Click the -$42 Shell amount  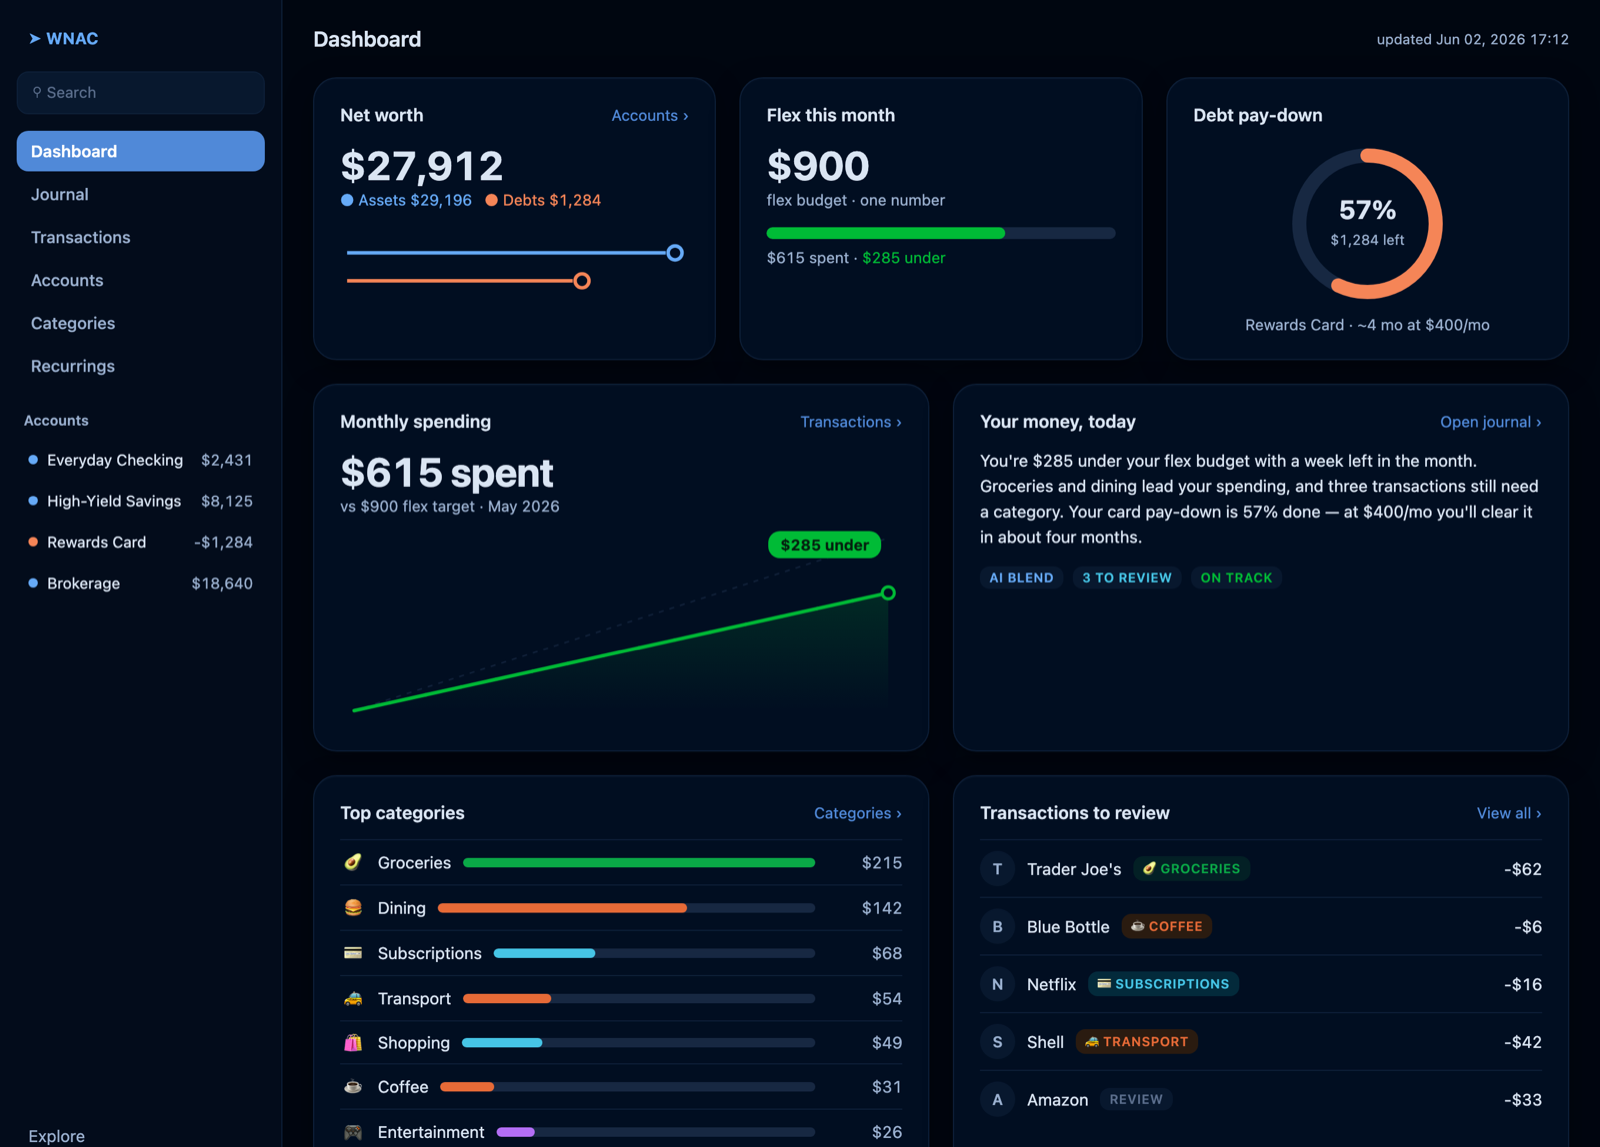click(1522, 1042)
